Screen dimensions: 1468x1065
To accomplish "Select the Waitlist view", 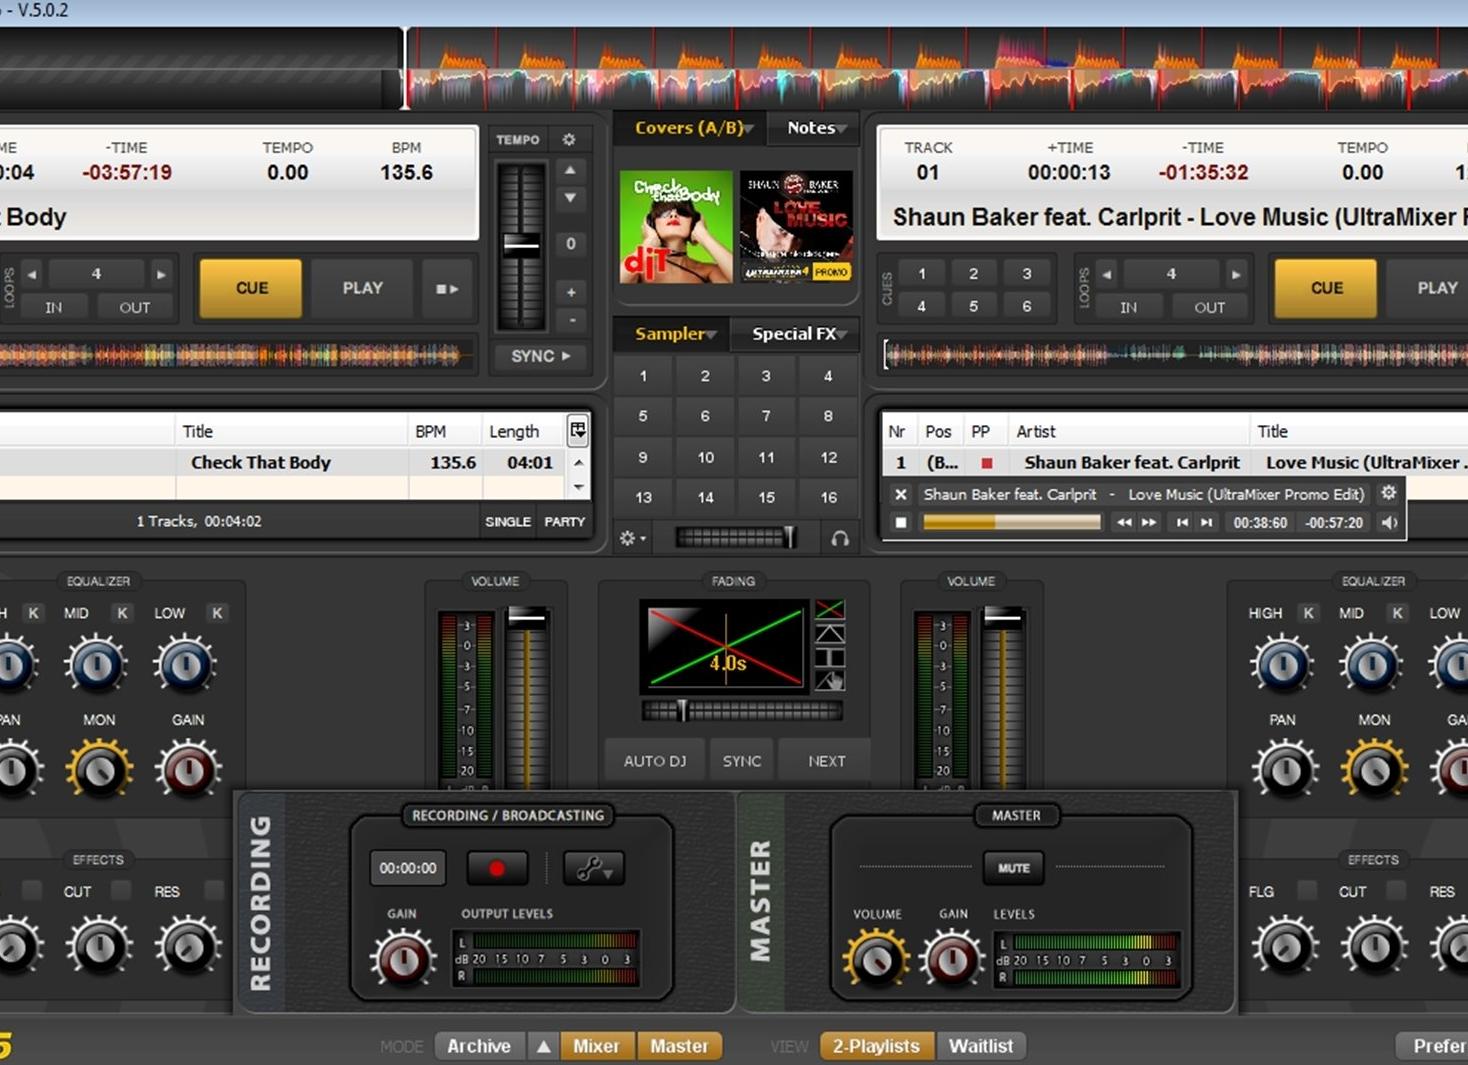I will 980,1046.
